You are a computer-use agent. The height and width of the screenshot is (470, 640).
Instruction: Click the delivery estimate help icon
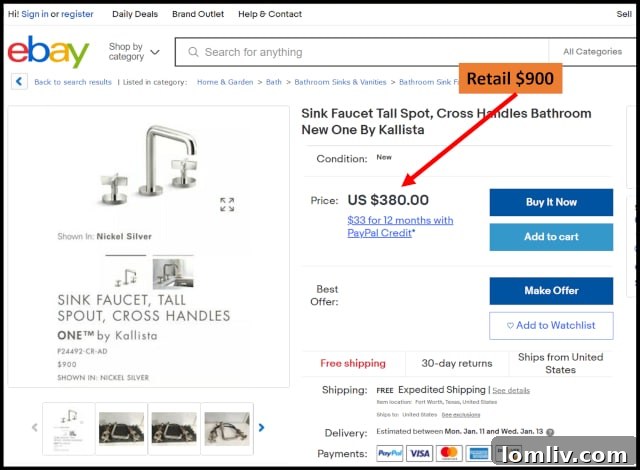pos(550,433)
